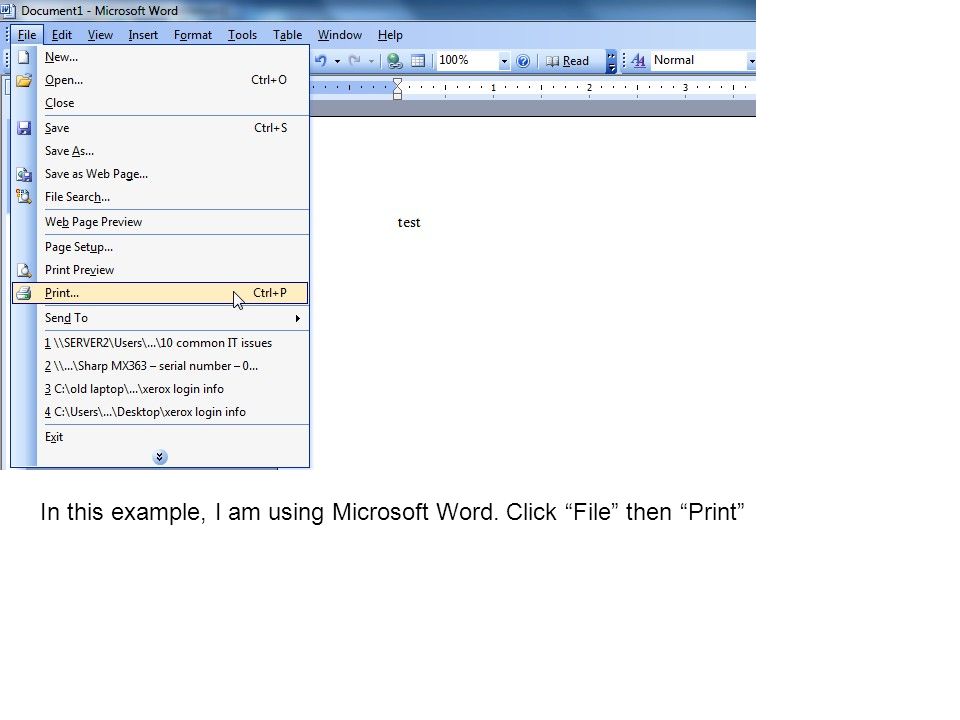Choose Print... from the File menu

(160, 293)
